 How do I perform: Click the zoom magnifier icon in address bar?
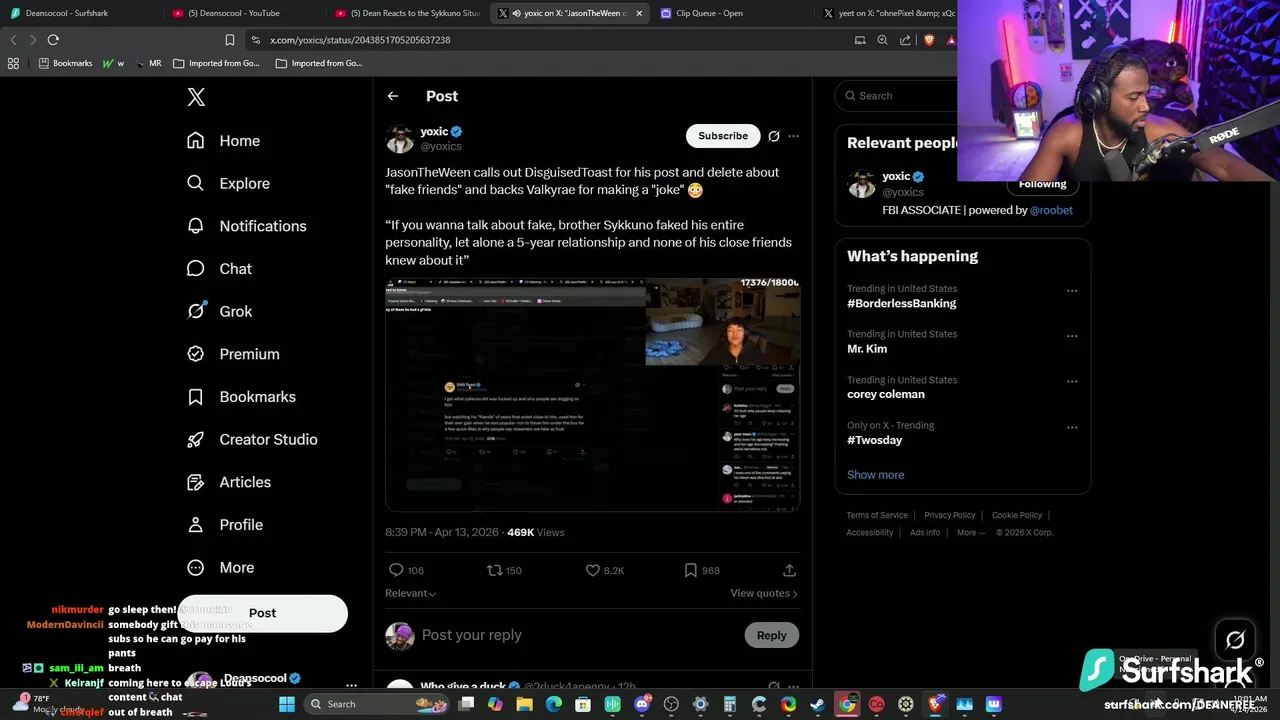[x=882, y=40]
